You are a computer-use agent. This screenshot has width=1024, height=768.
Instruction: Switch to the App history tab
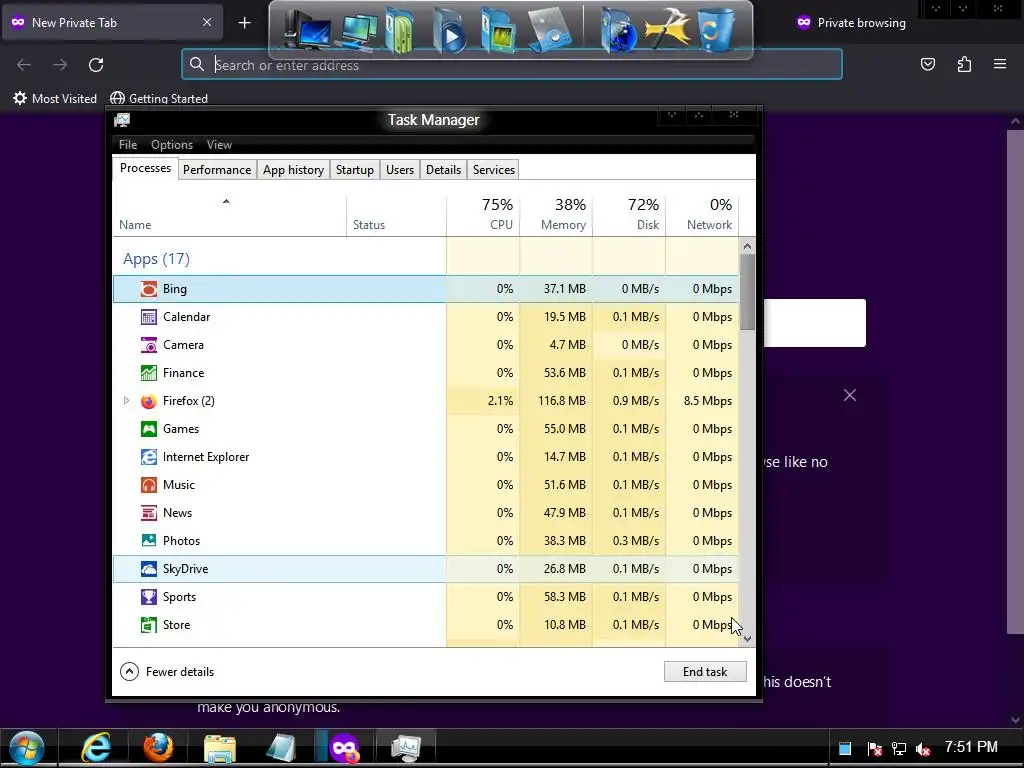click(293, 170)
